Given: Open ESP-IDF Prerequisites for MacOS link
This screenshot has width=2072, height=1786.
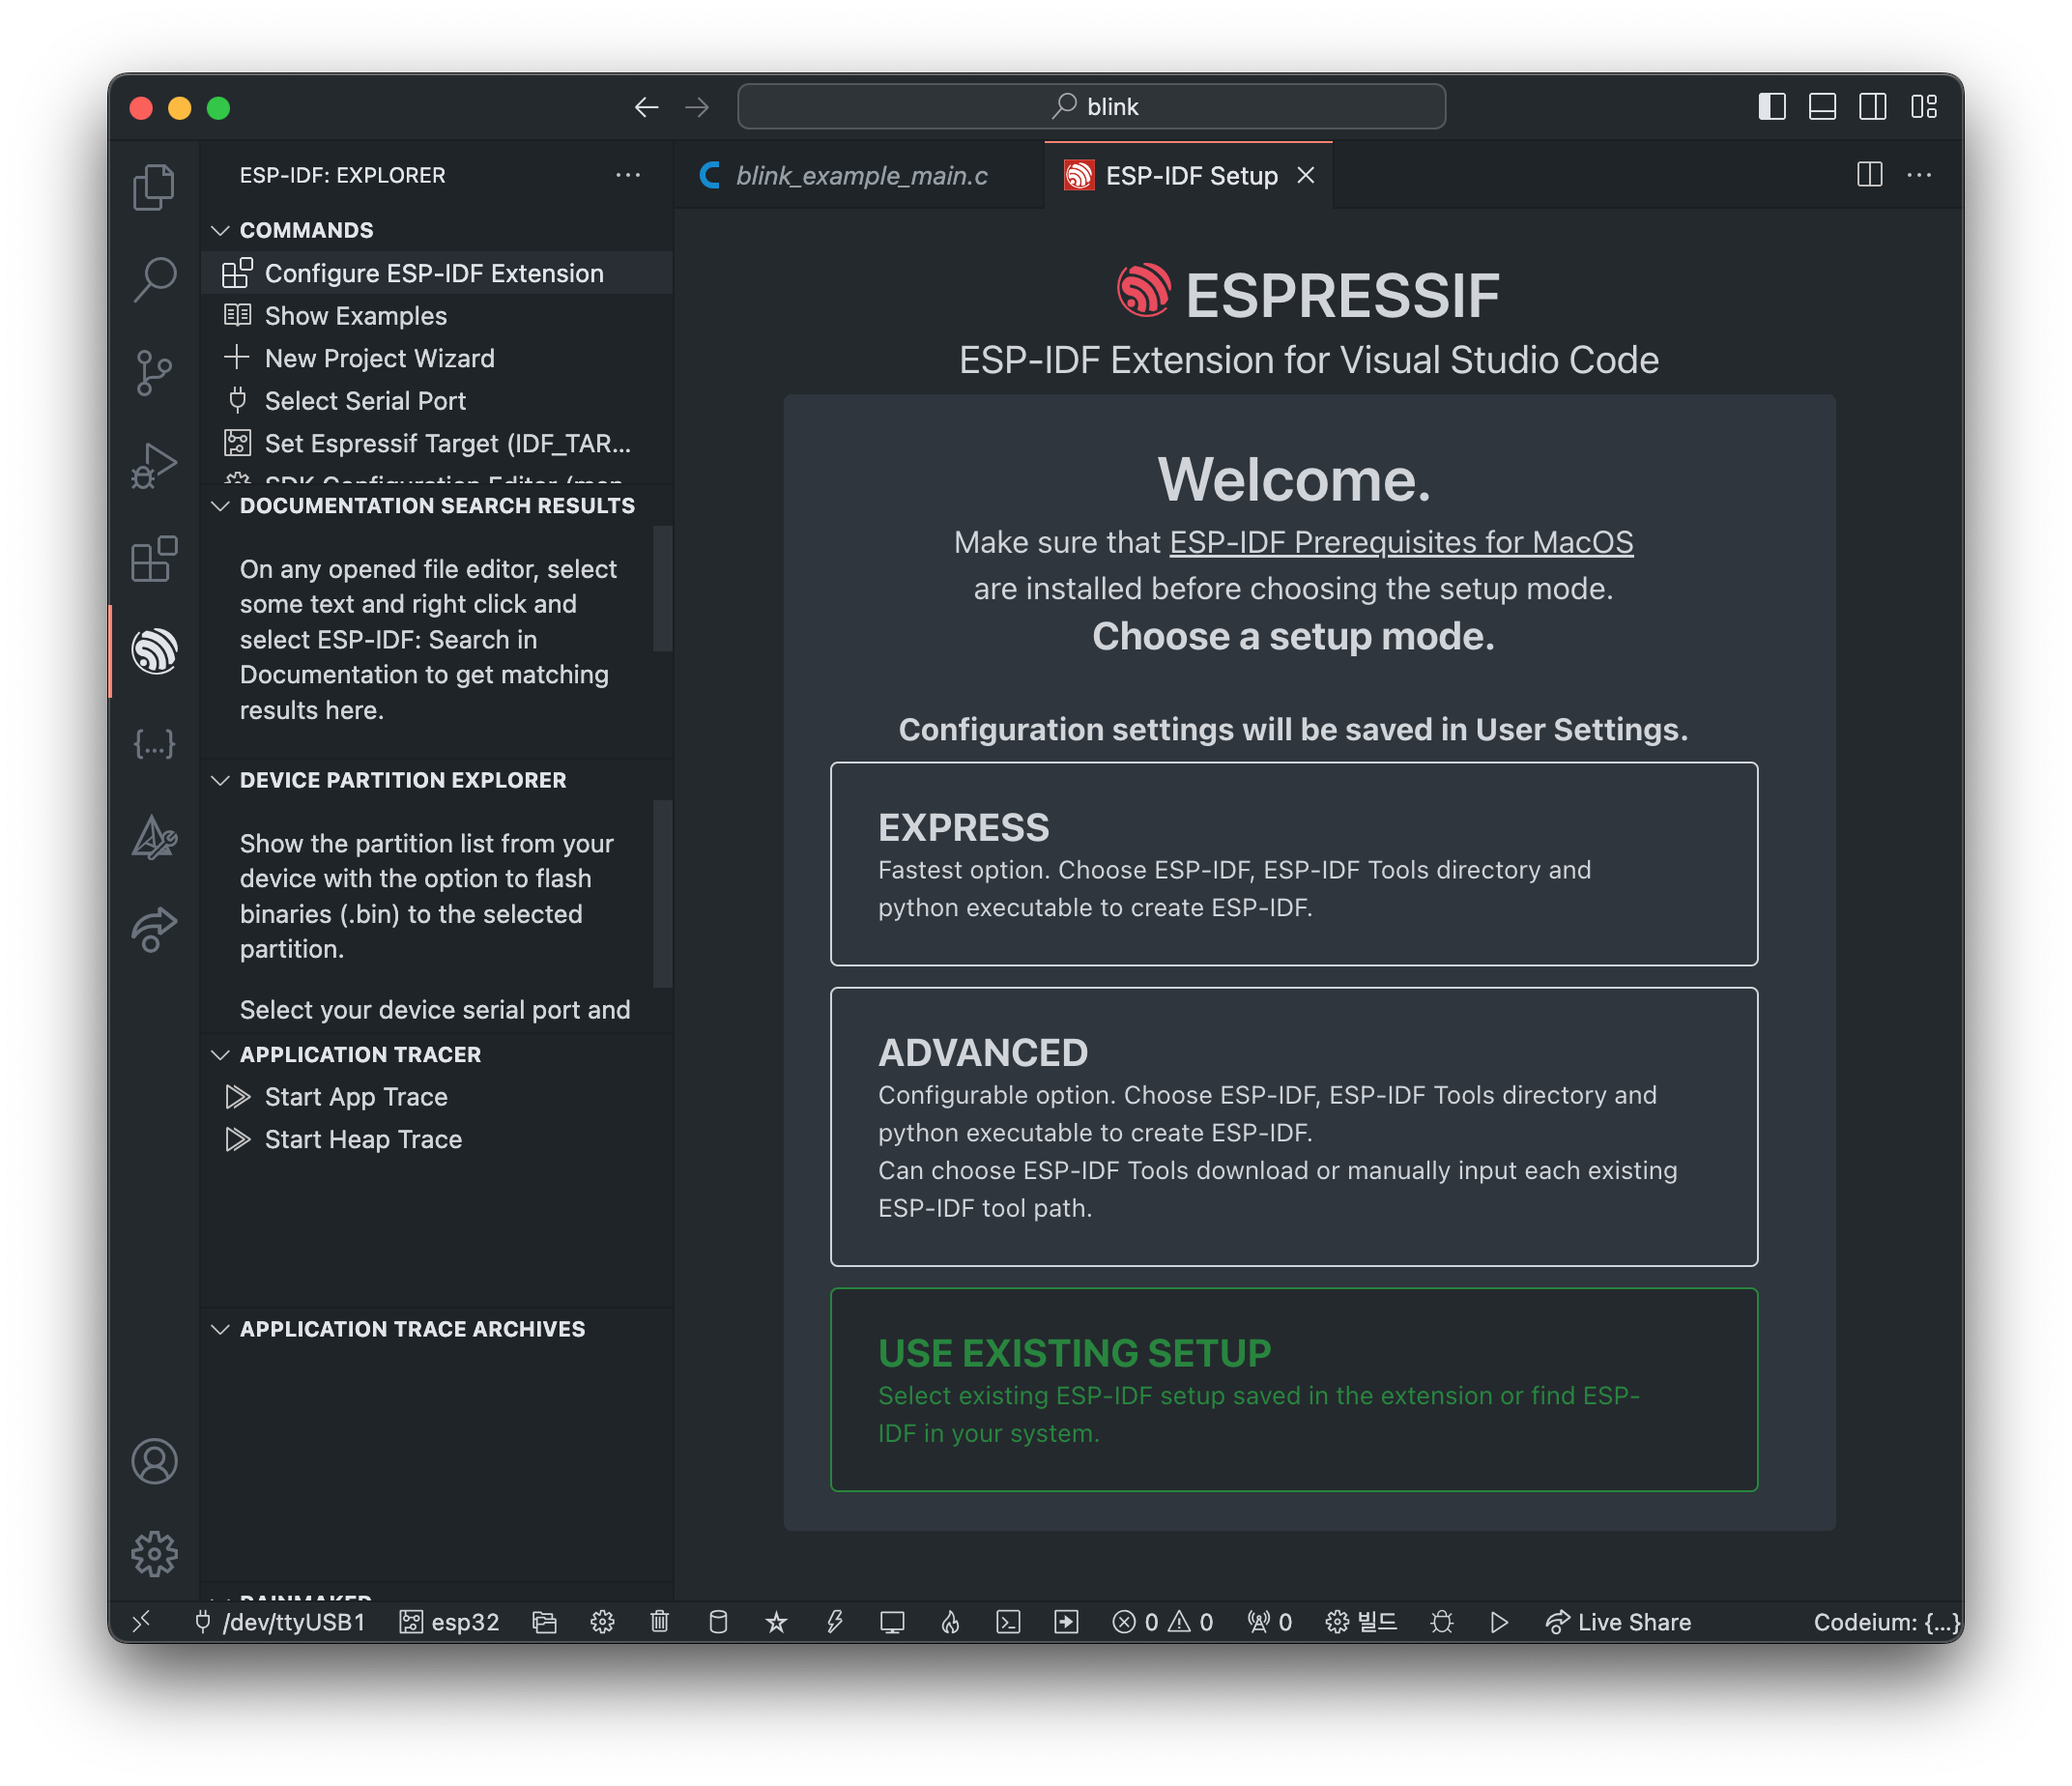Looking at the screenshot, I should click(1400, 542).
